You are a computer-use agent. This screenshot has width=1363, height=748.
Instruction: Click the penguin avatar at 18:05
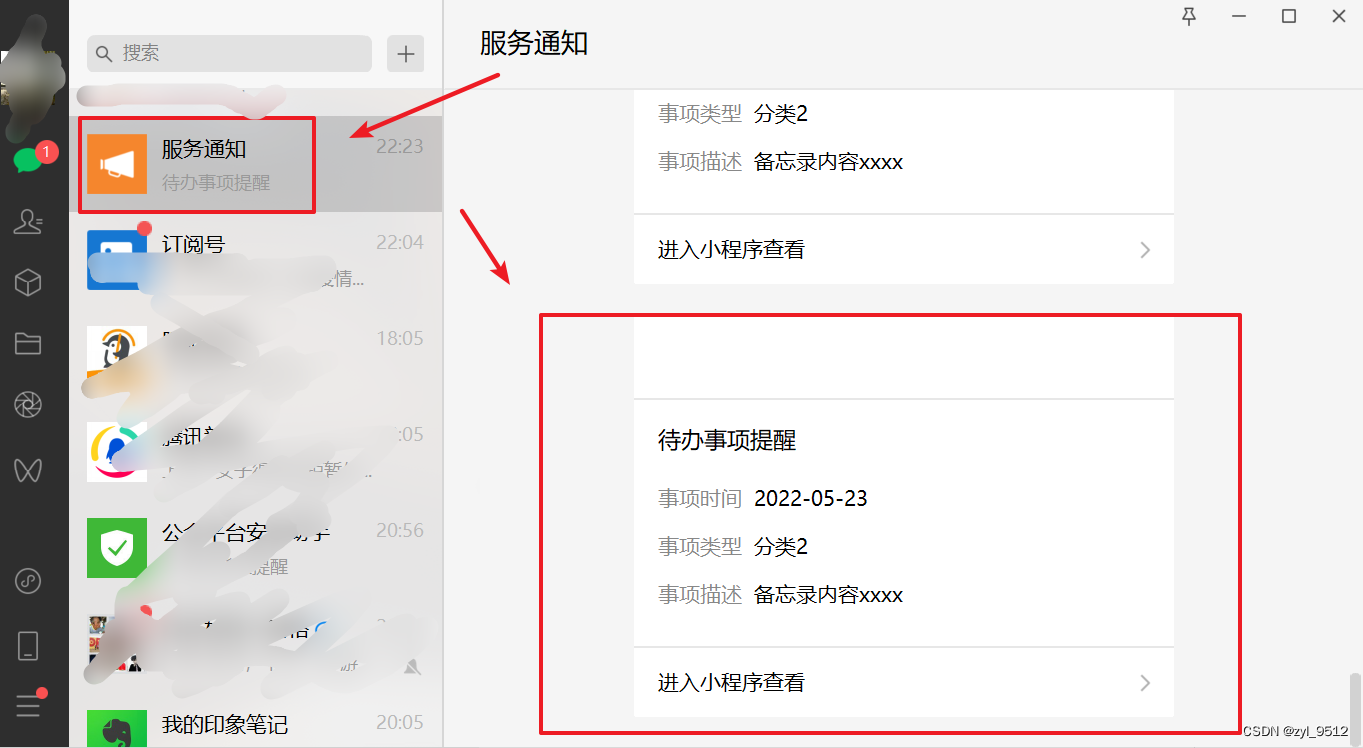[x=116, y=355]
